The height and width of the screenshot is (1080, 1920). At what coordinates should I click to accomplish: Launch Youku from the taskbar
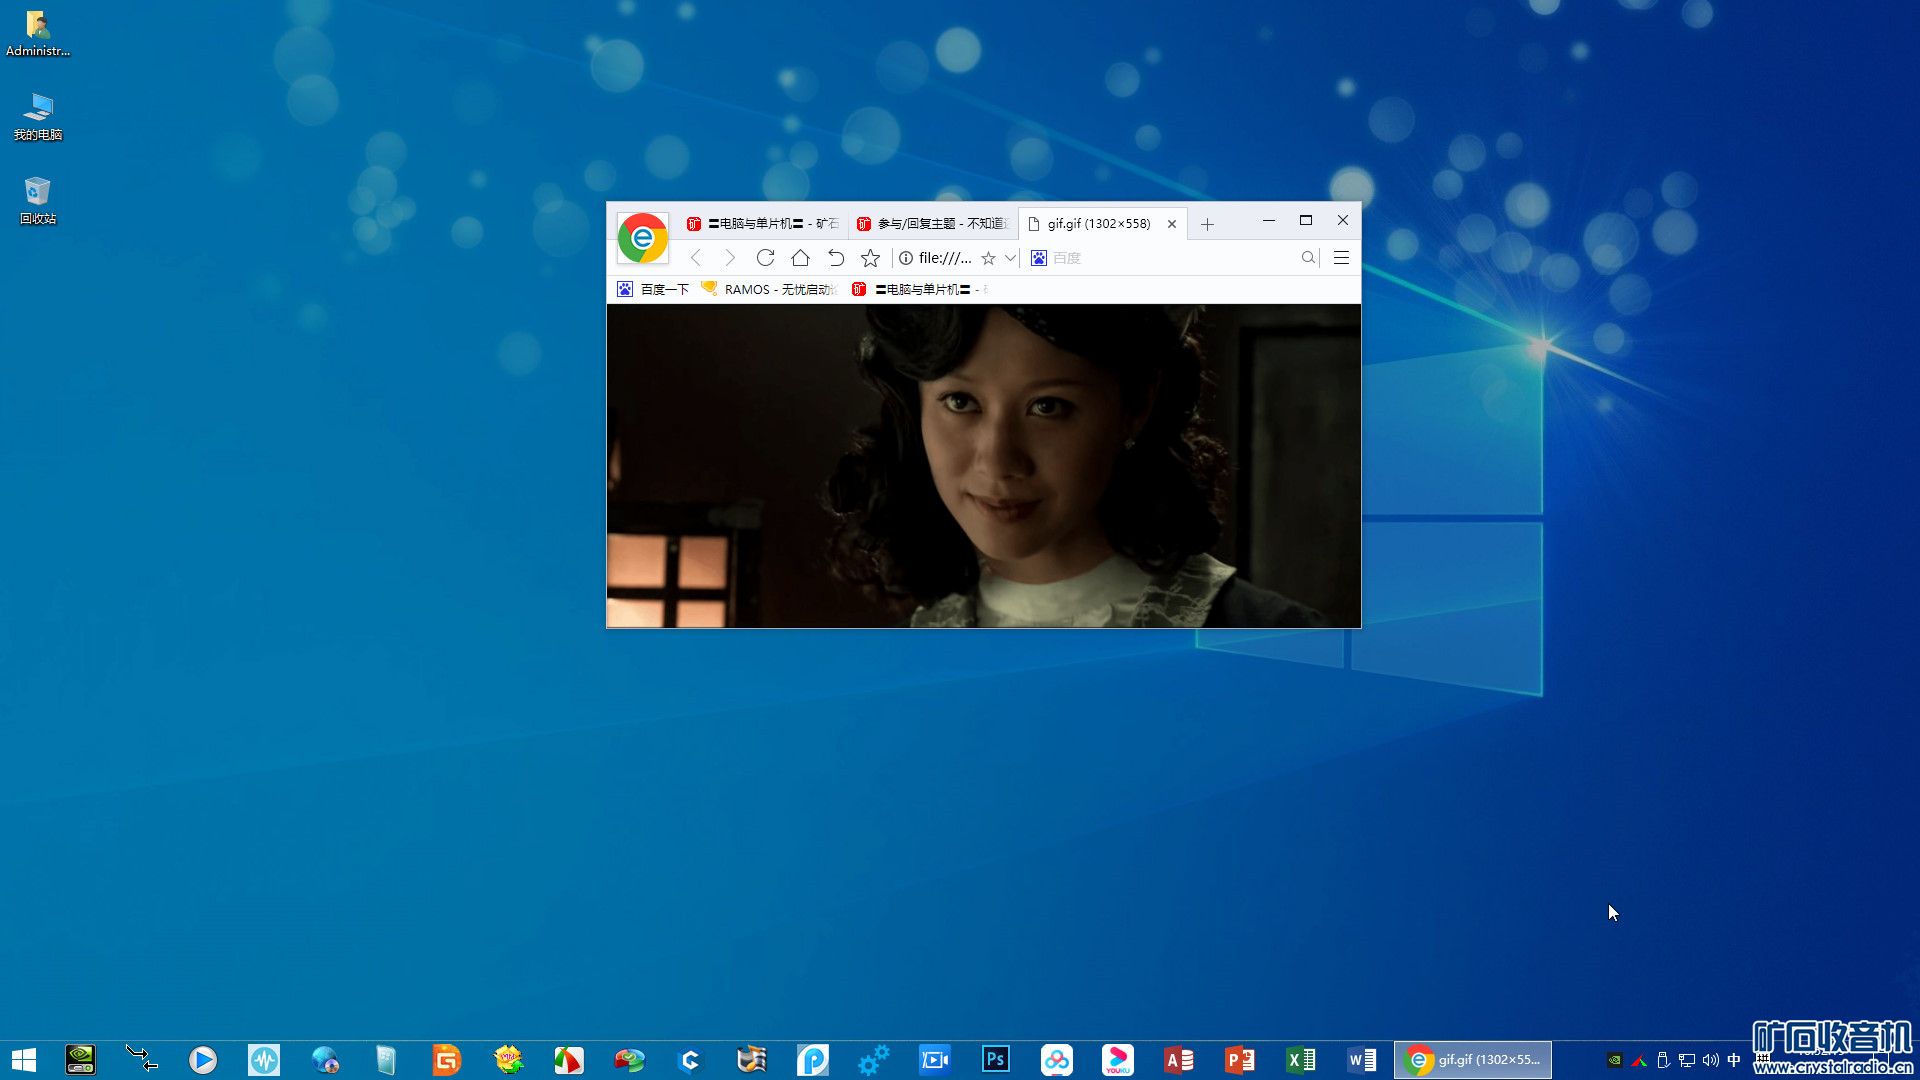pos(1118,1060)
